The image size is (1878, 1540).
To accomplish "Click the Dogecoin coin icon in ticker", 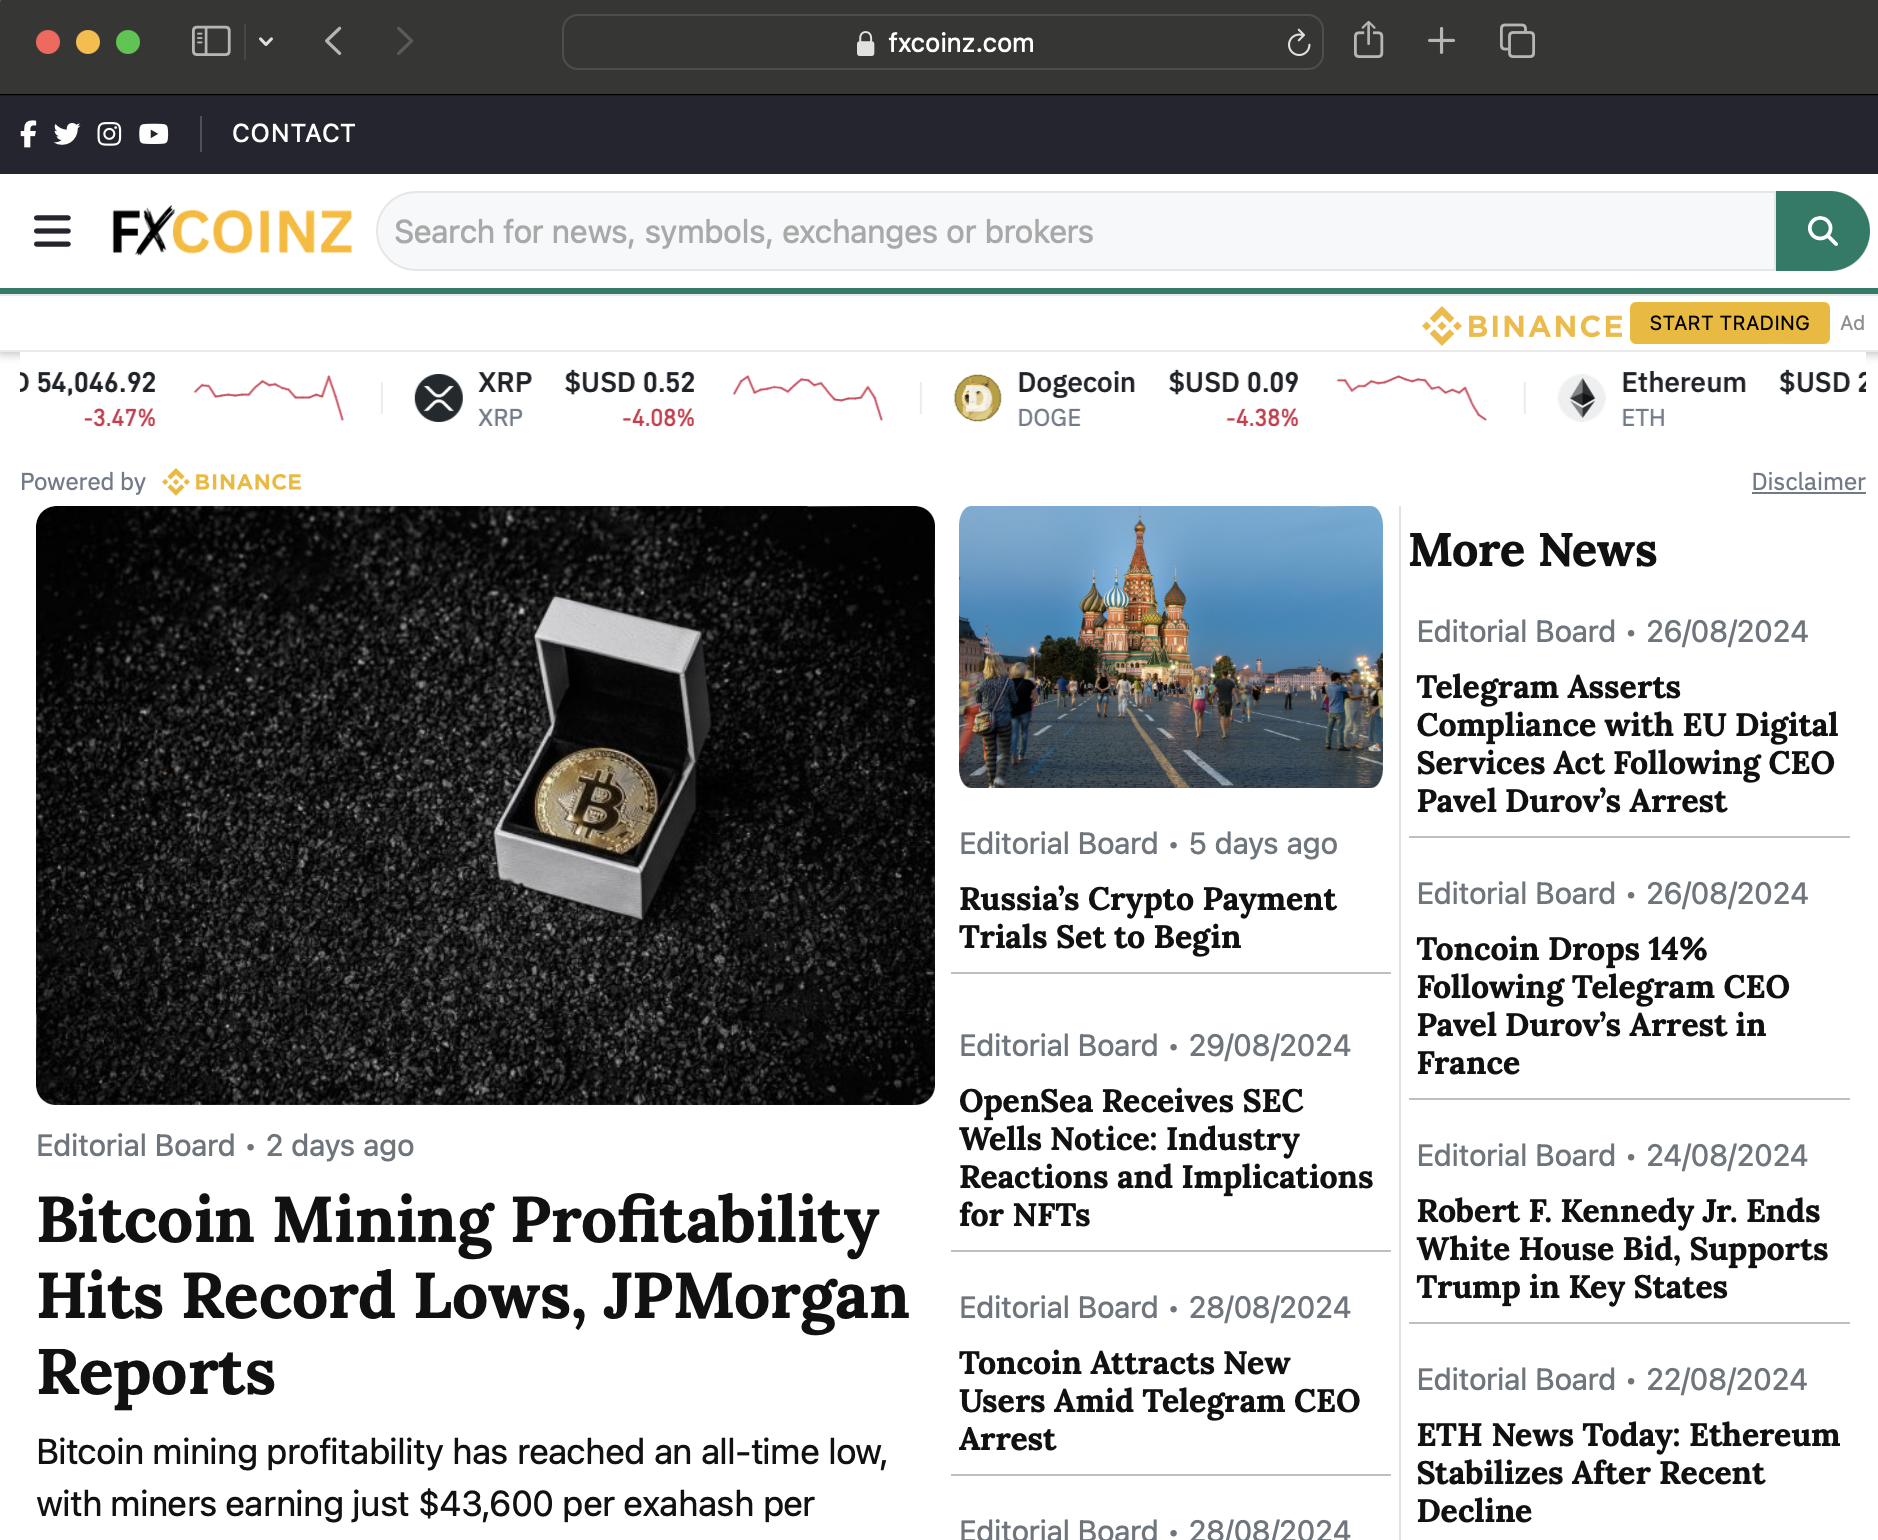I will pyautogui.click(x=977, y=398).
